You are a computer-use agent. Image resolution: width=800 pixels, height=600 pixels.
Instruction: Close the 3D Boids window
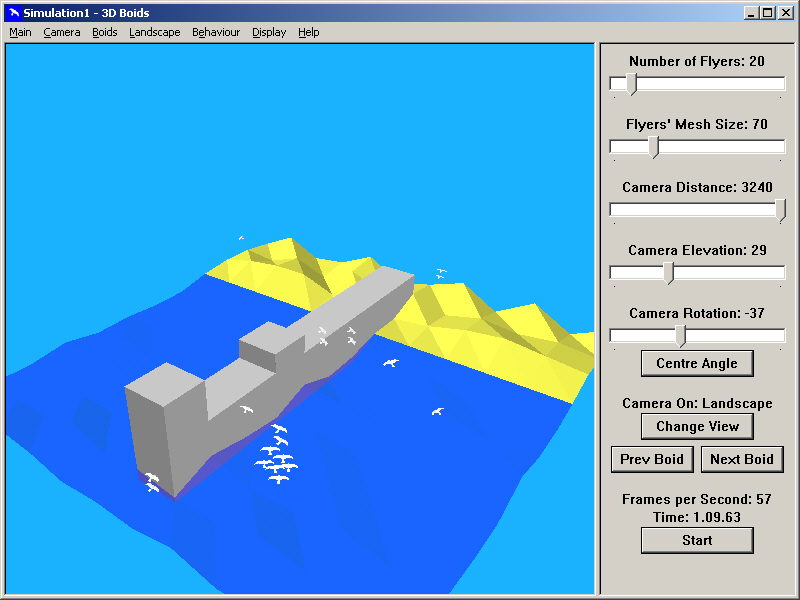[786, 13]
